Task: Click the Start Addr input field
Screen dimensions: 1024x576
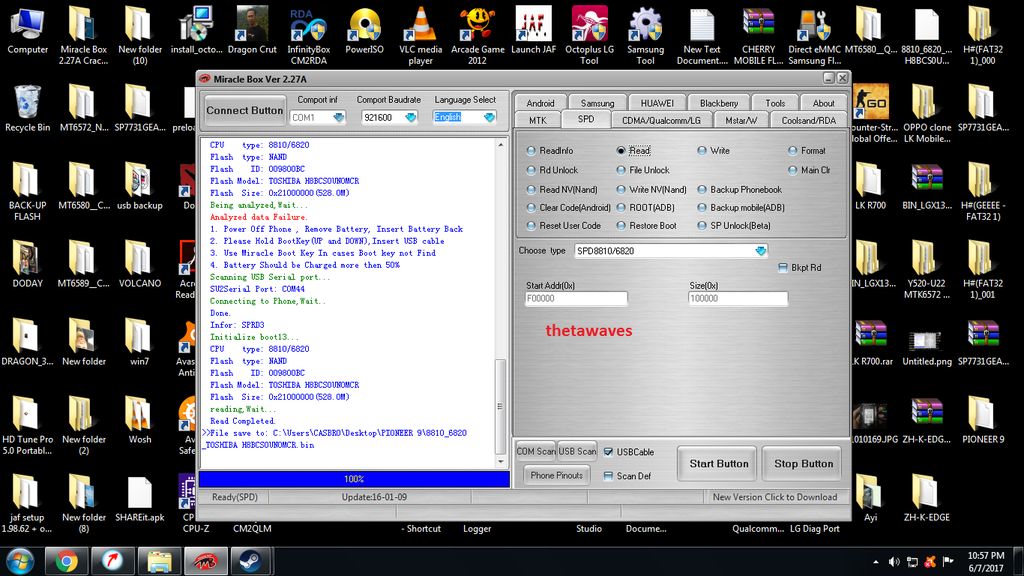Action: click(576, 298)
